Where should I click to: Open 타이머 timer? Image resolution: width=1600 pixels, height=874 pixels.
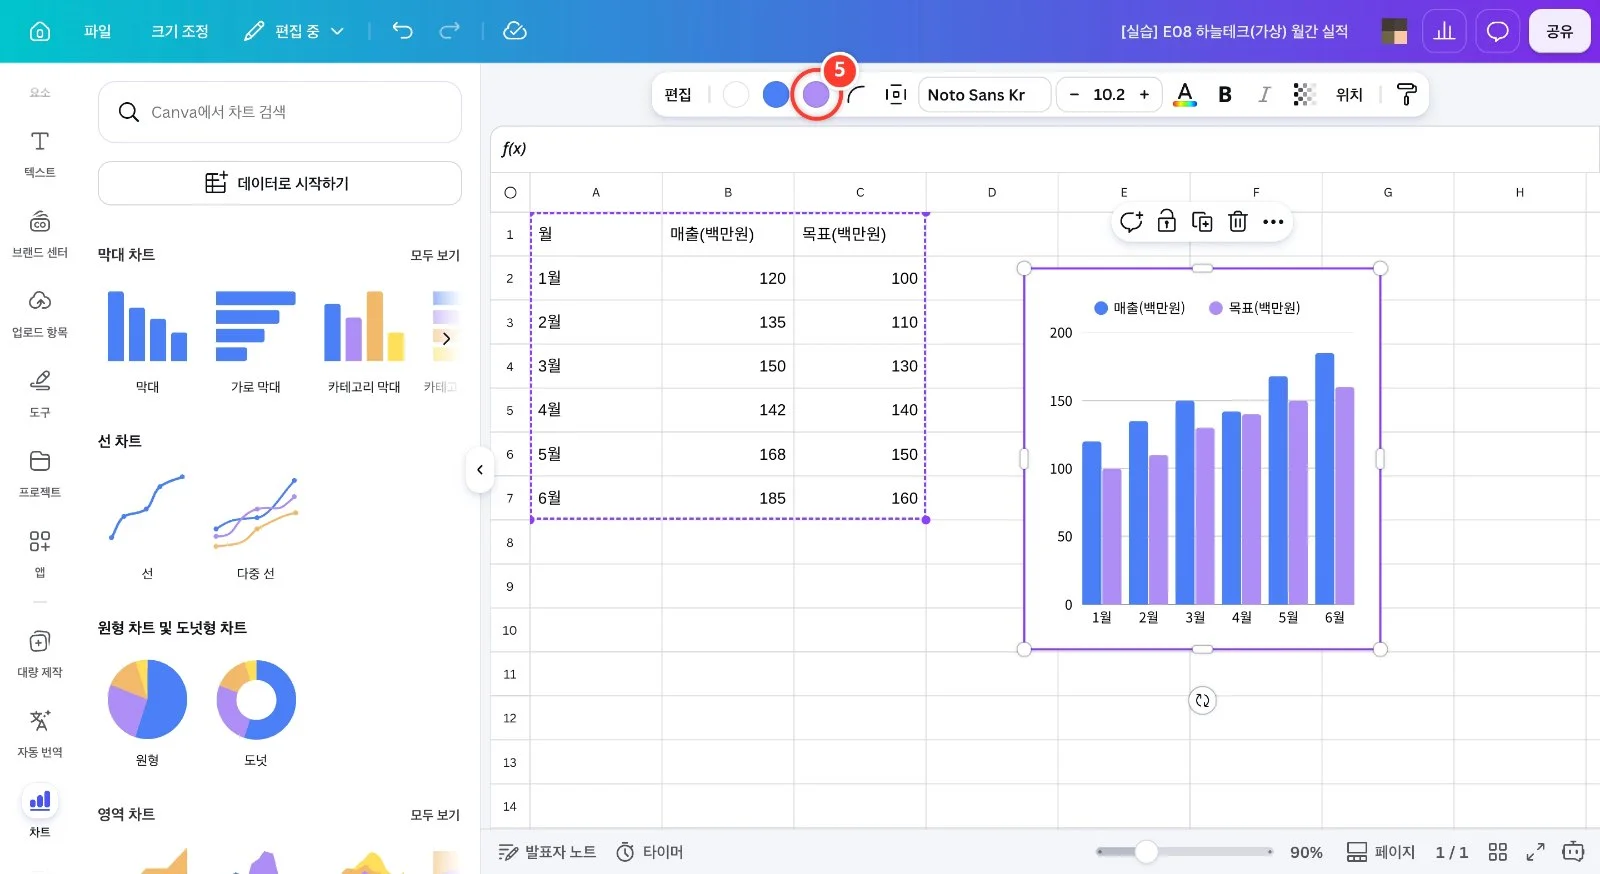(650, 852)
